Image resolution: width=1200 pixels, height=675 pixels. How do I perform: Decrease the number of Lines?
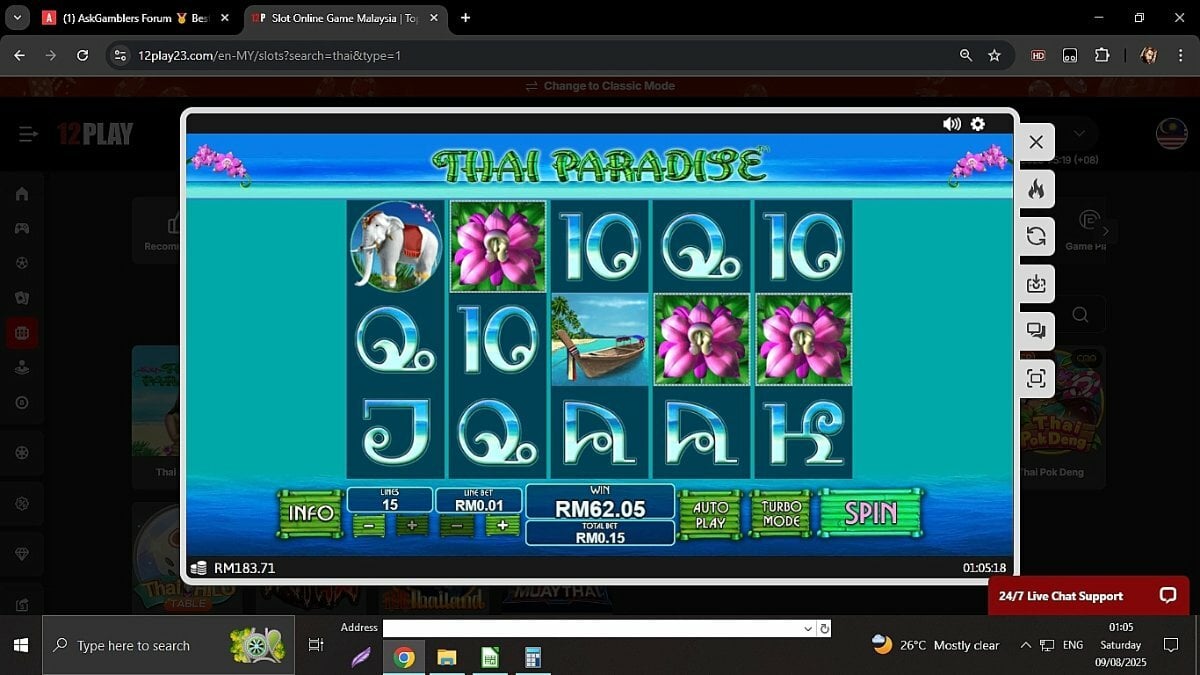tap(368, 526)
